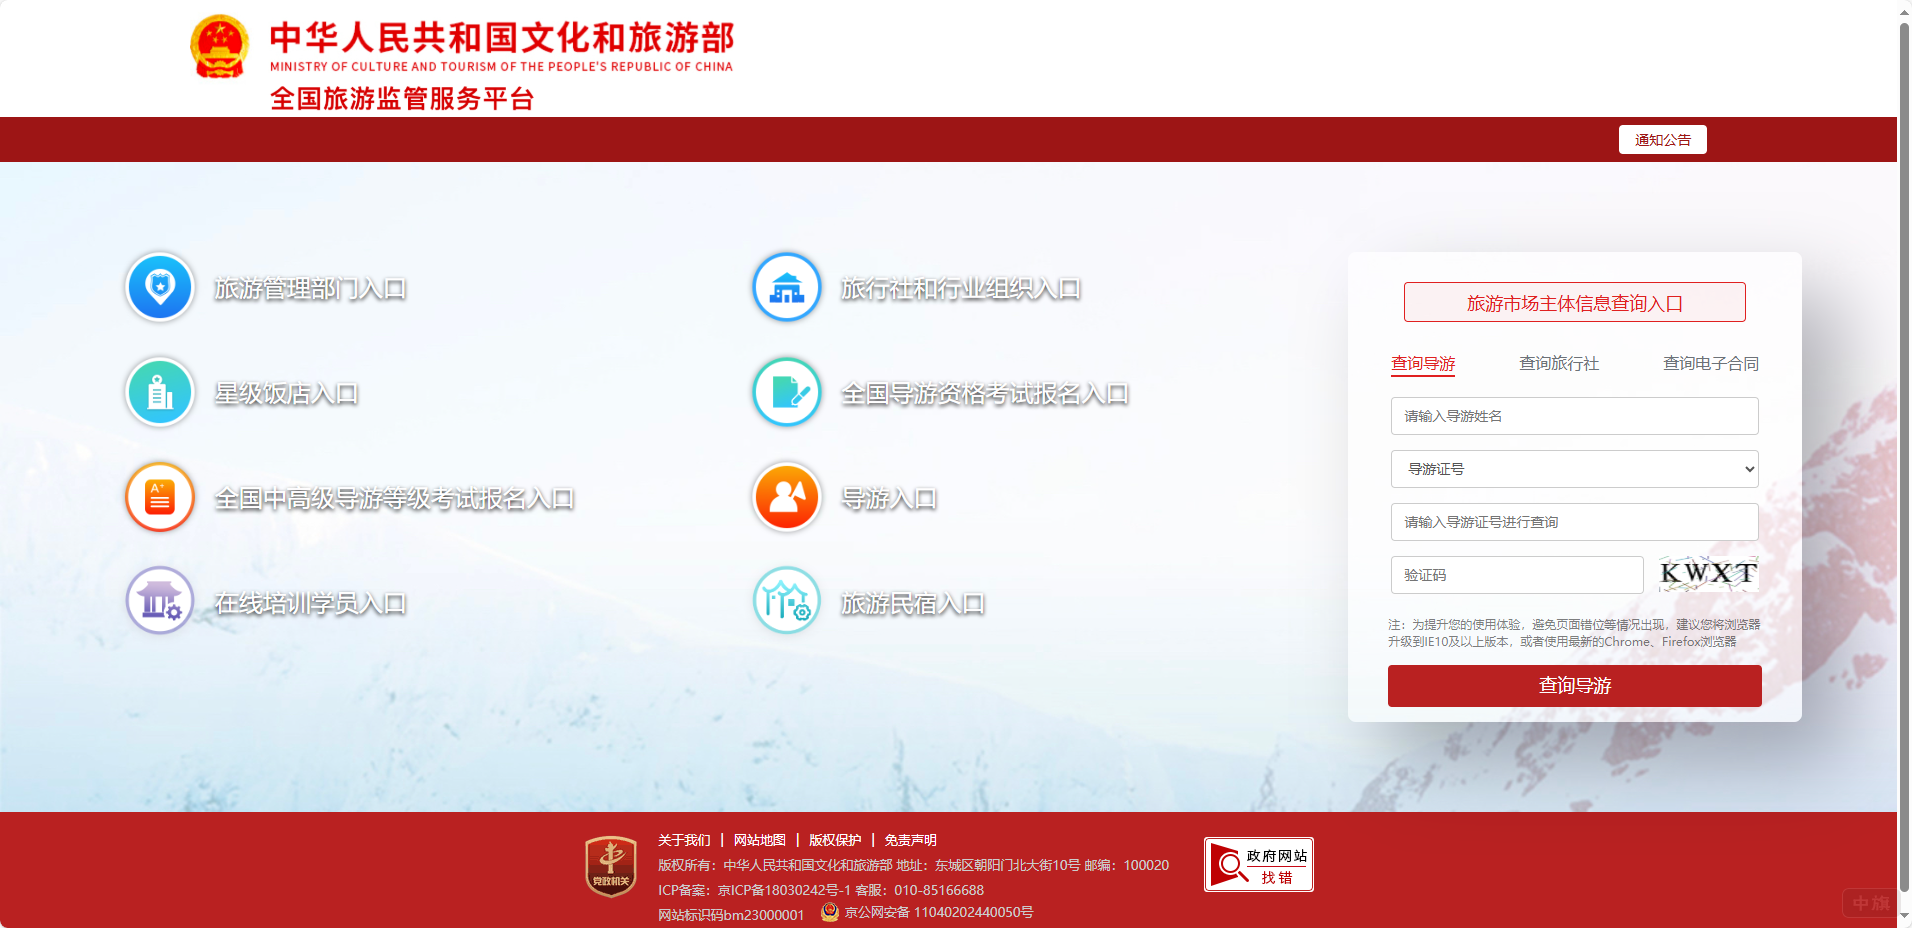This screenshot has width=1912, height=928.
Task: Click the travel agency building entrance icon
Action: point(787,288)
